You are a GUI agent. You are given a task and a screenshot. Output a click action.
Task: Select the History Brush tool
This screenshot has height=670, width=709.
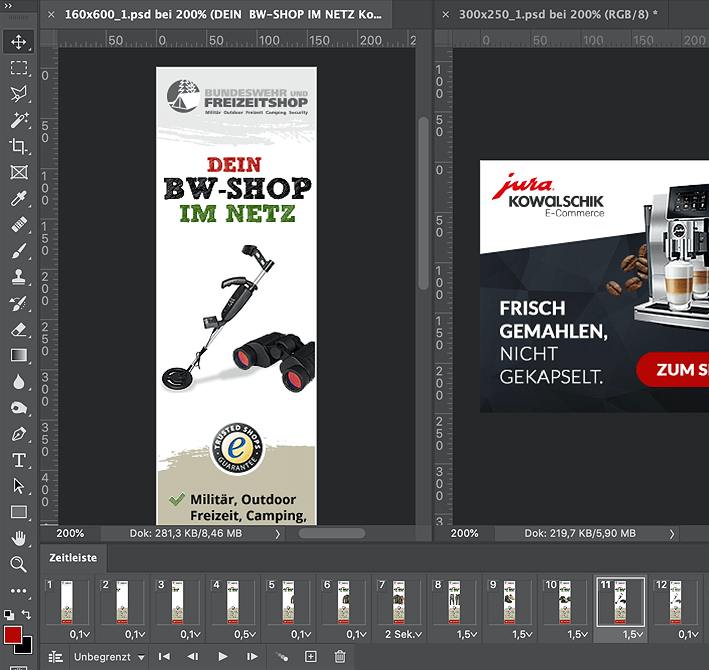tap(19, 303)
